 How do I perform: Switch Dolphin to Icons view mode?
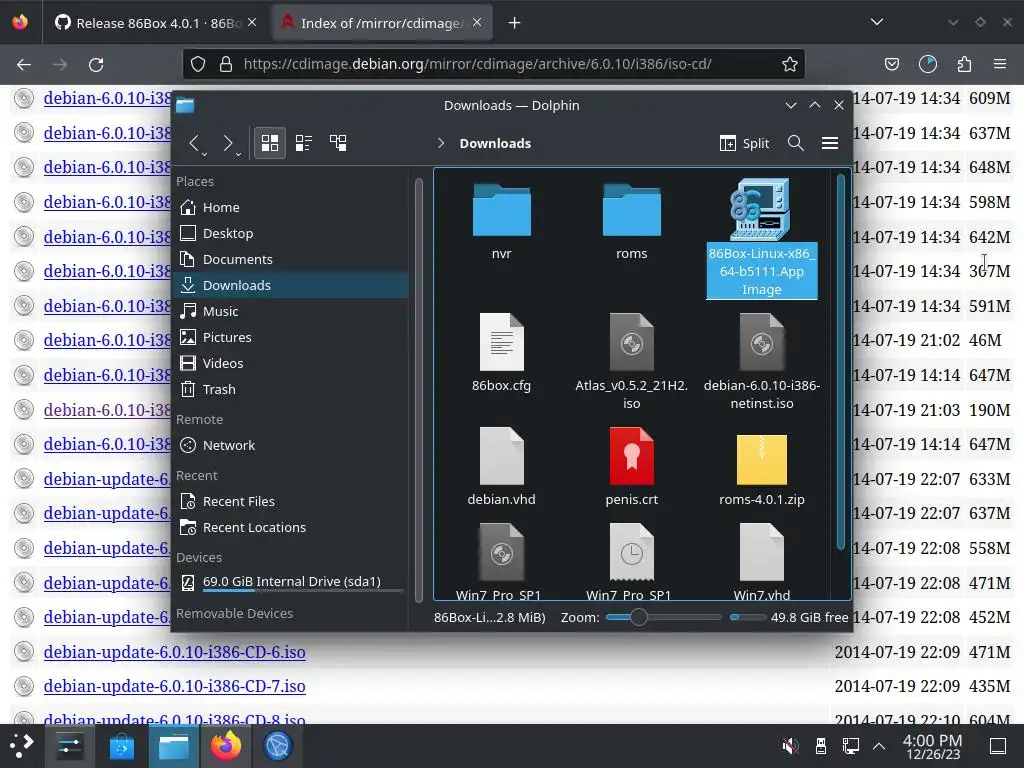click(270, 143)
